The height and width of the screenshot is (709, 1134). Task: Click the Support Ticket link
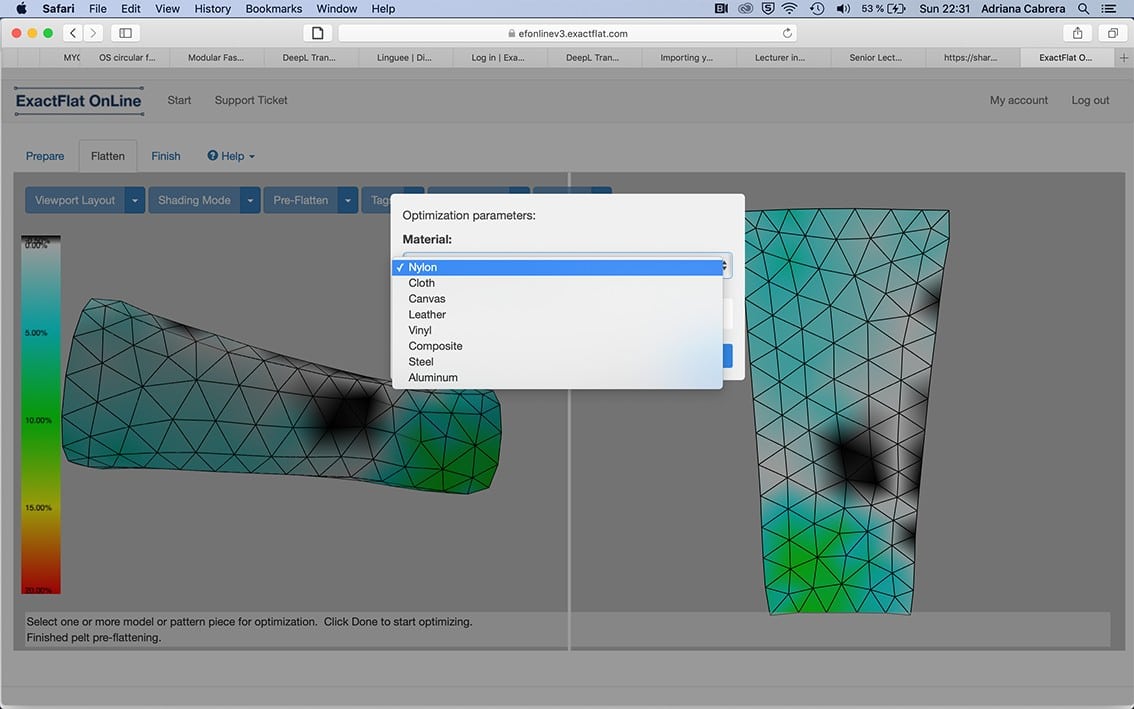[251, 100]
